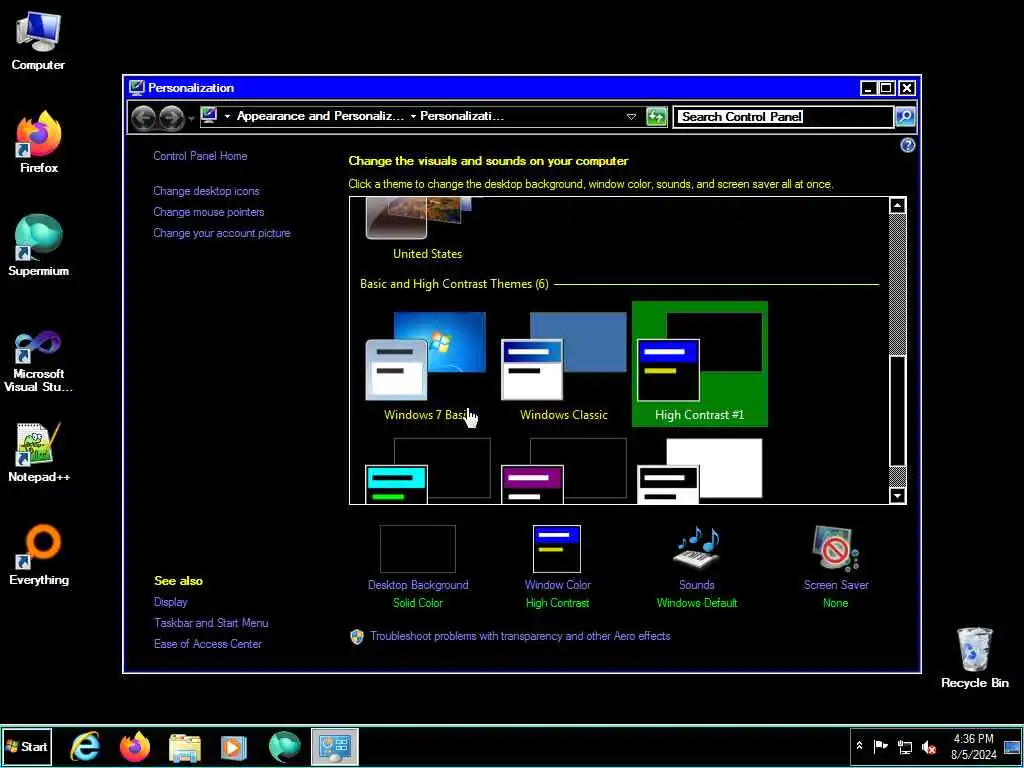Screen dimensions: 1024x768
Task: Open the network tray icon
Action: 904,746
